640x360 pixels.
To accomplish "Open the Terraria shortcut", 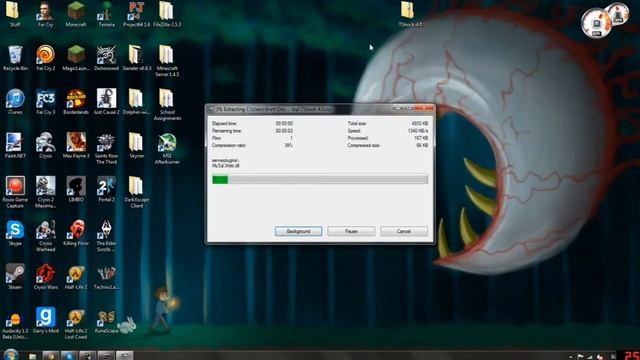I will coord(106,14).
